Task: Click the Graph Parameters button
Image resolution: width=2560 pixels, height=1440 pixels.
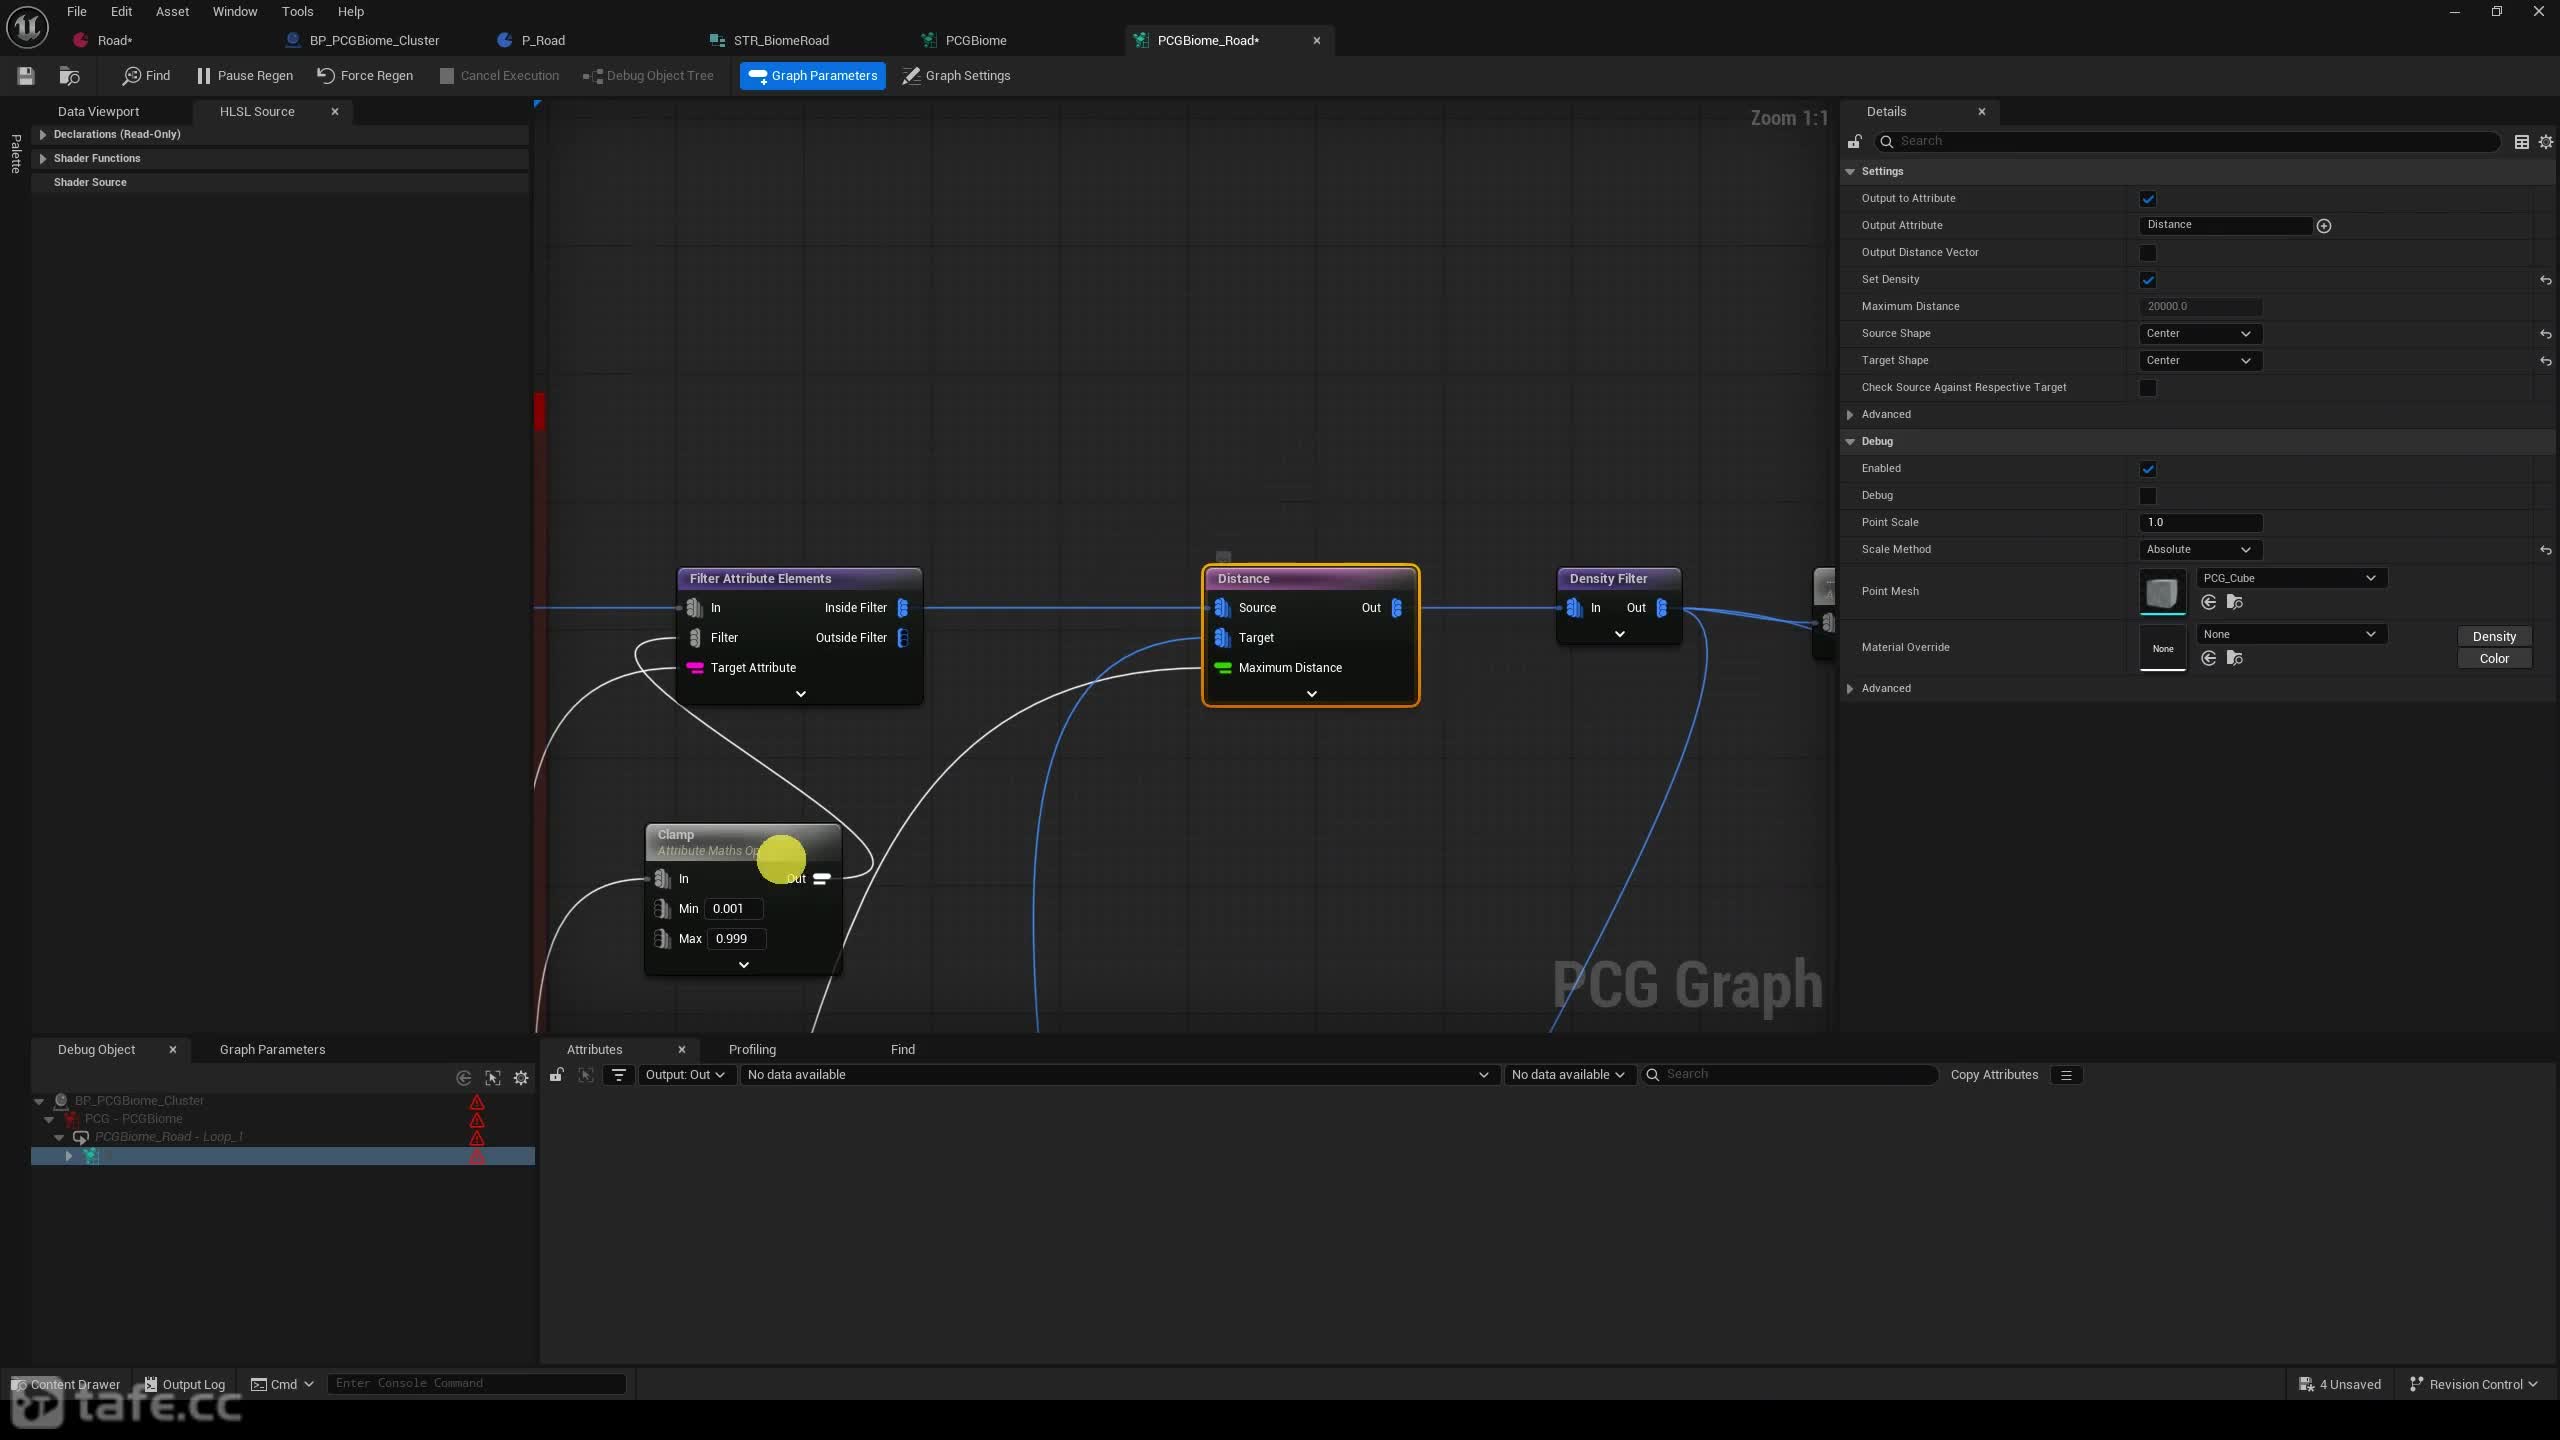Action: pos(812,76)
